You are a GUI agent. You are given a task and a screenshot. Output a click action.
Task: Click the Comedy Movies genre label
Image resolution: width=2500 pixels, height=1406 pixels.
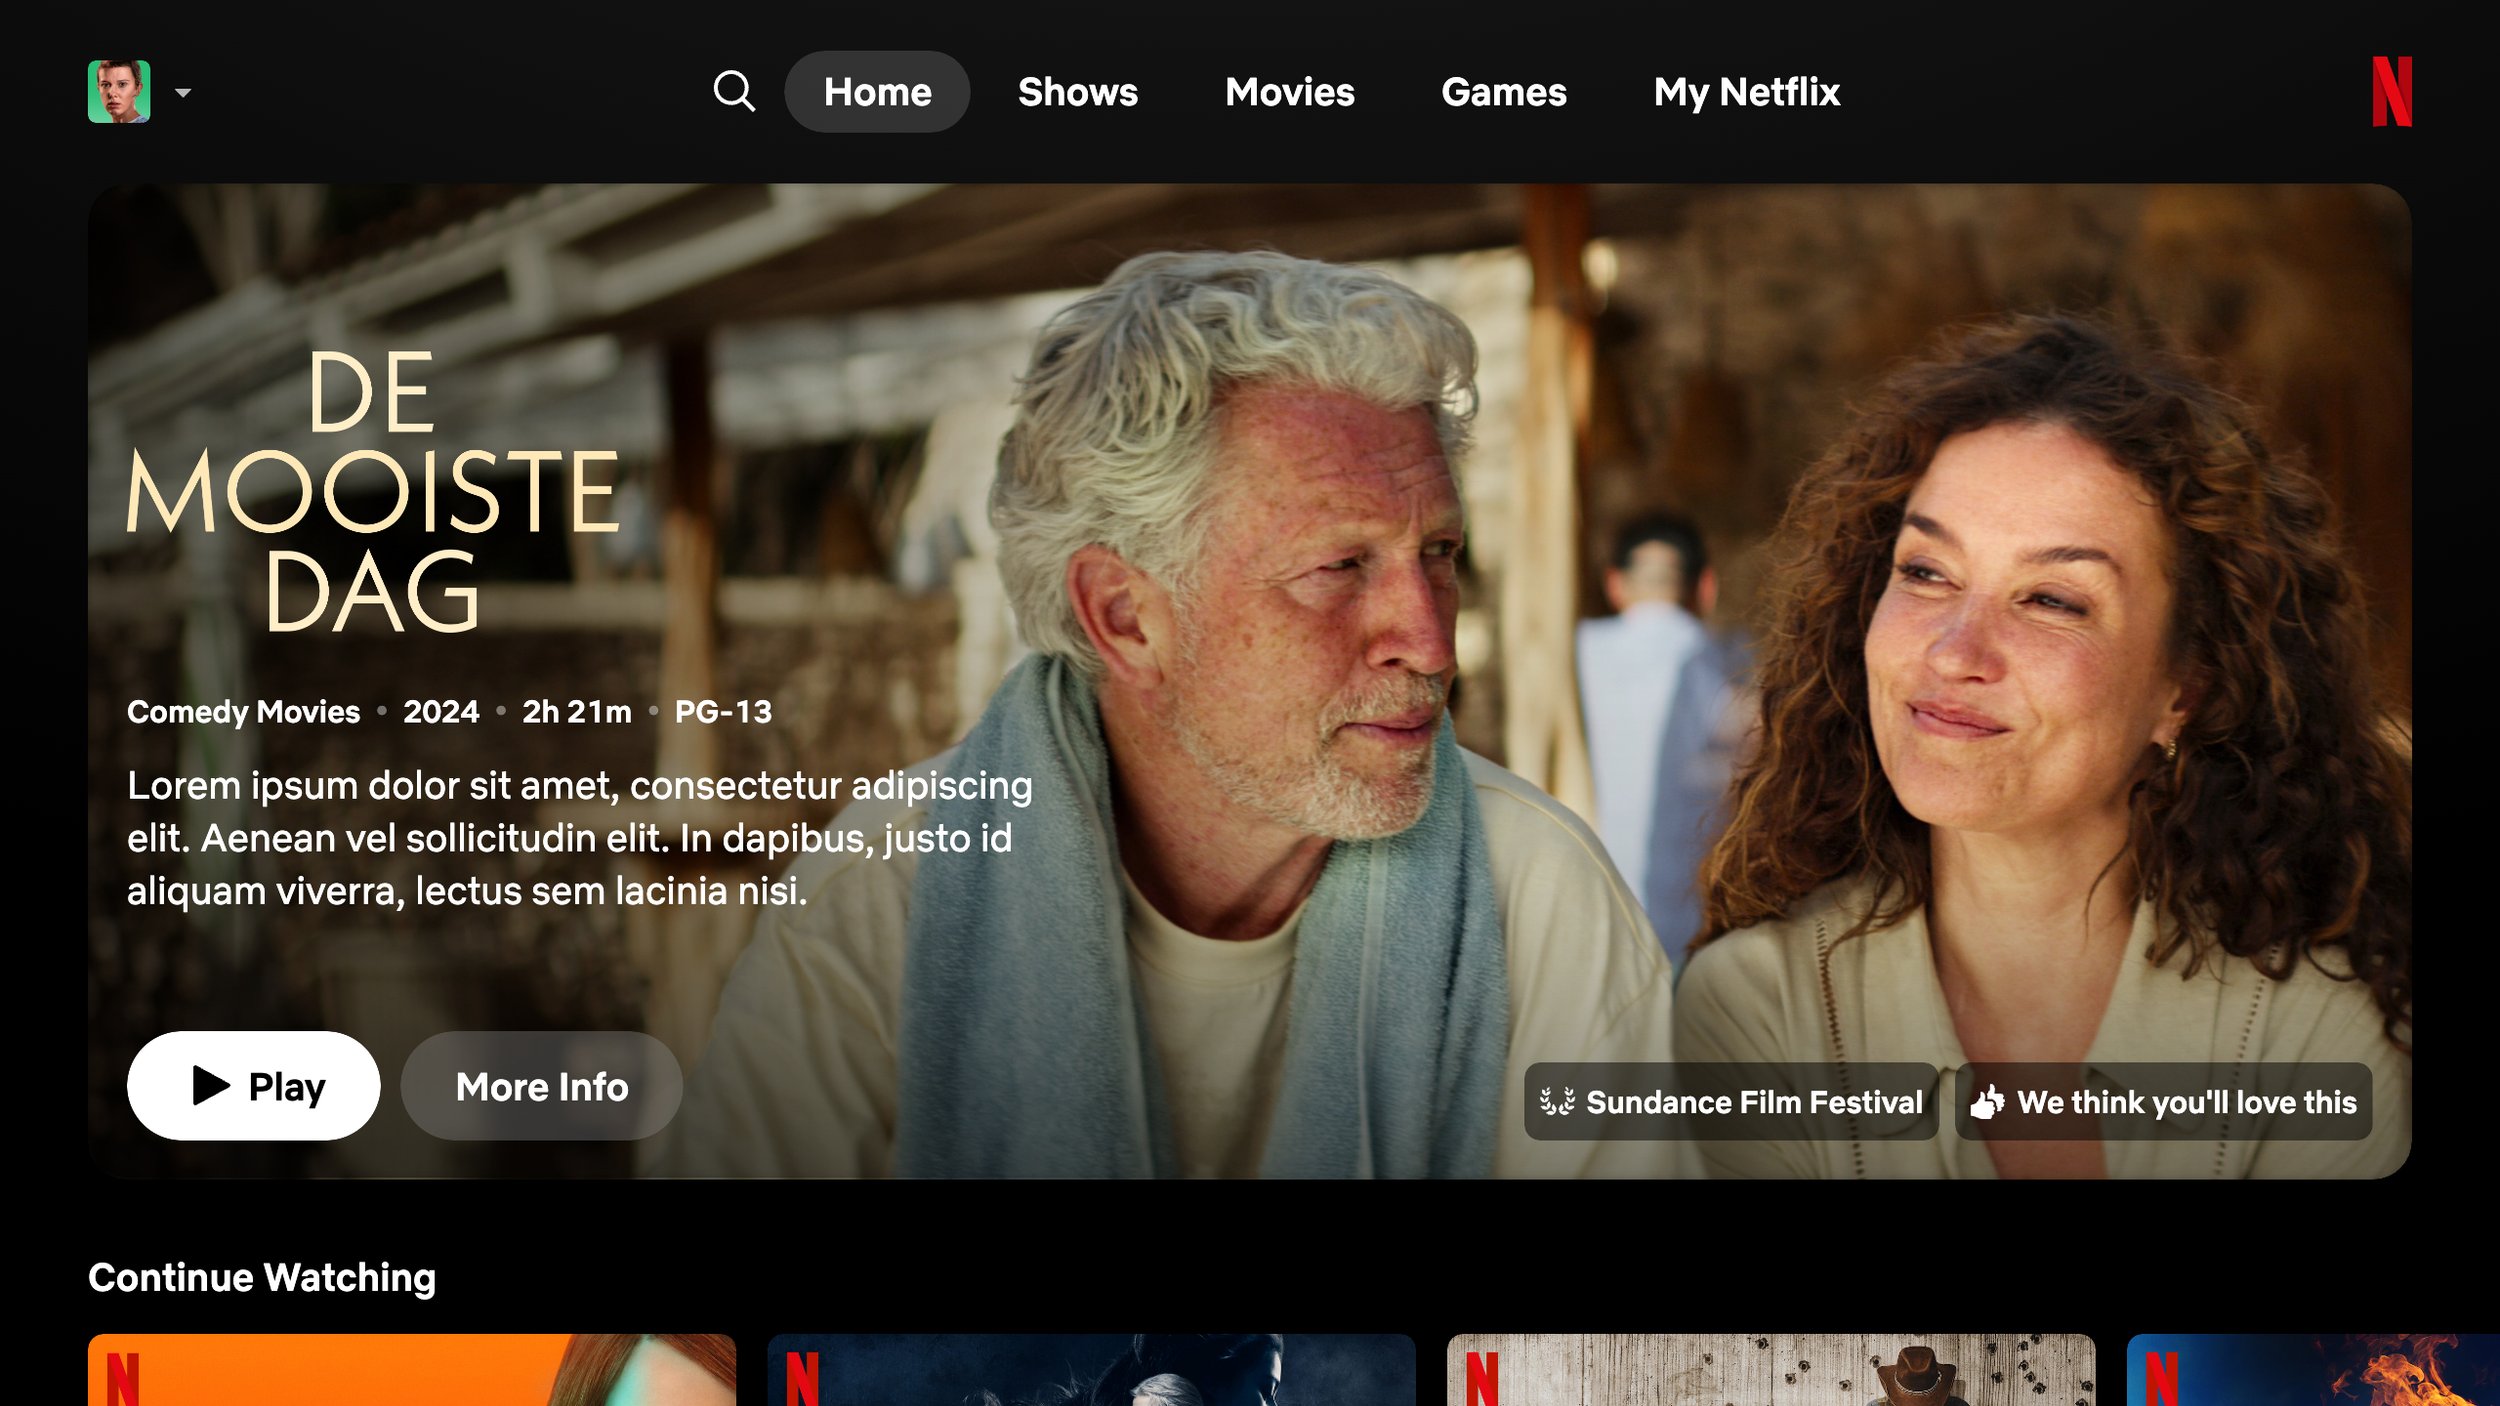pos(243,711)
